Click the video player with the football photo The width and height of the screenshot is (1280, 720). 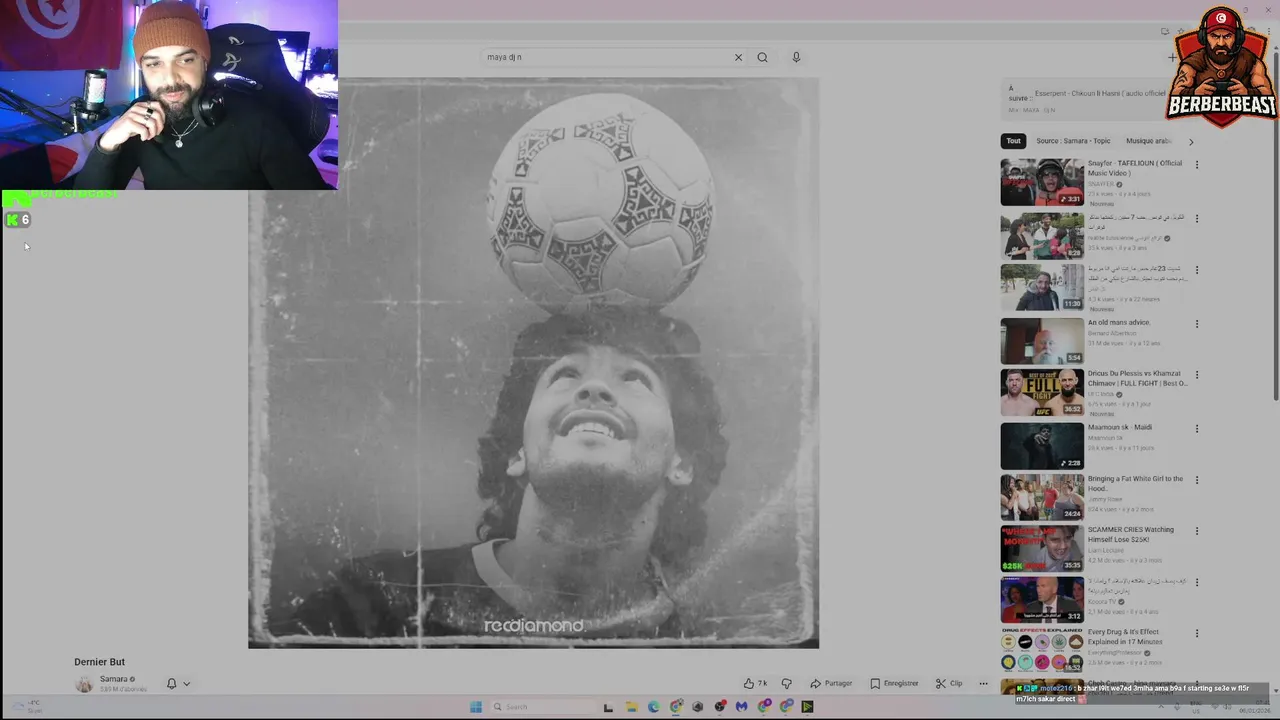(533, 363)
